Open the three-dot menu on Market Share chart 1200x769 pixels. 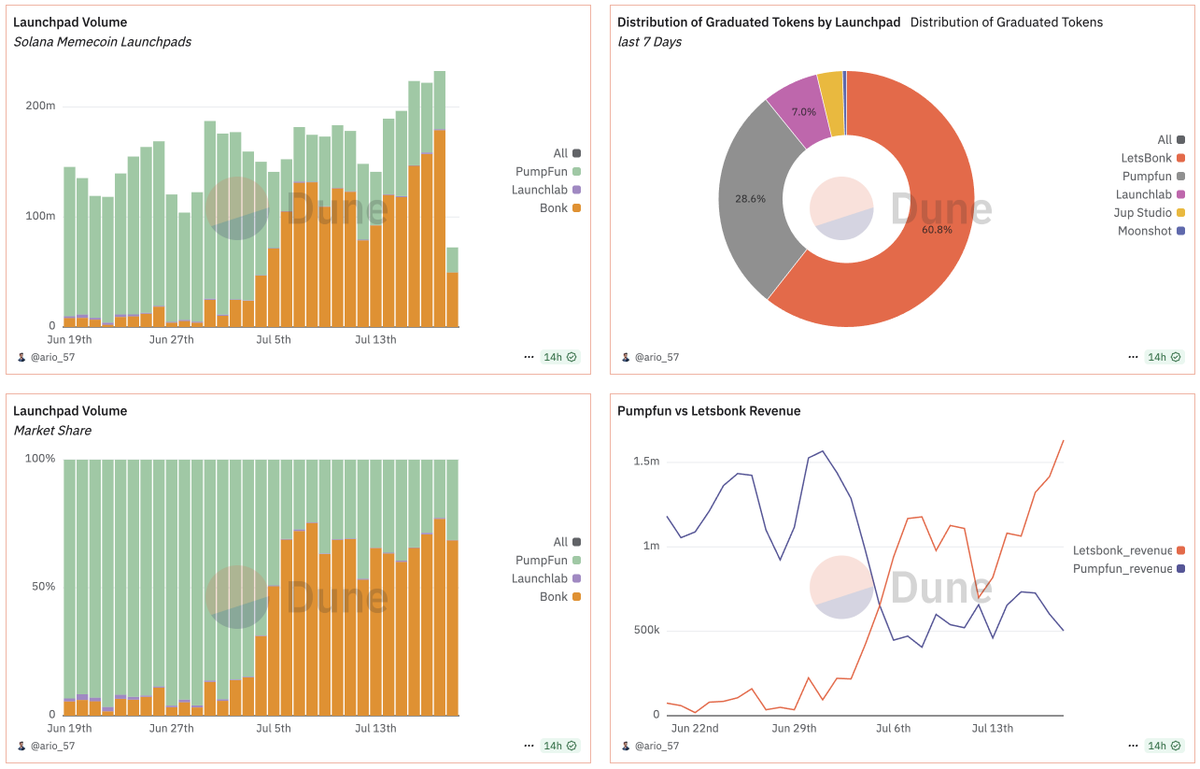click(x=529, y=746)
